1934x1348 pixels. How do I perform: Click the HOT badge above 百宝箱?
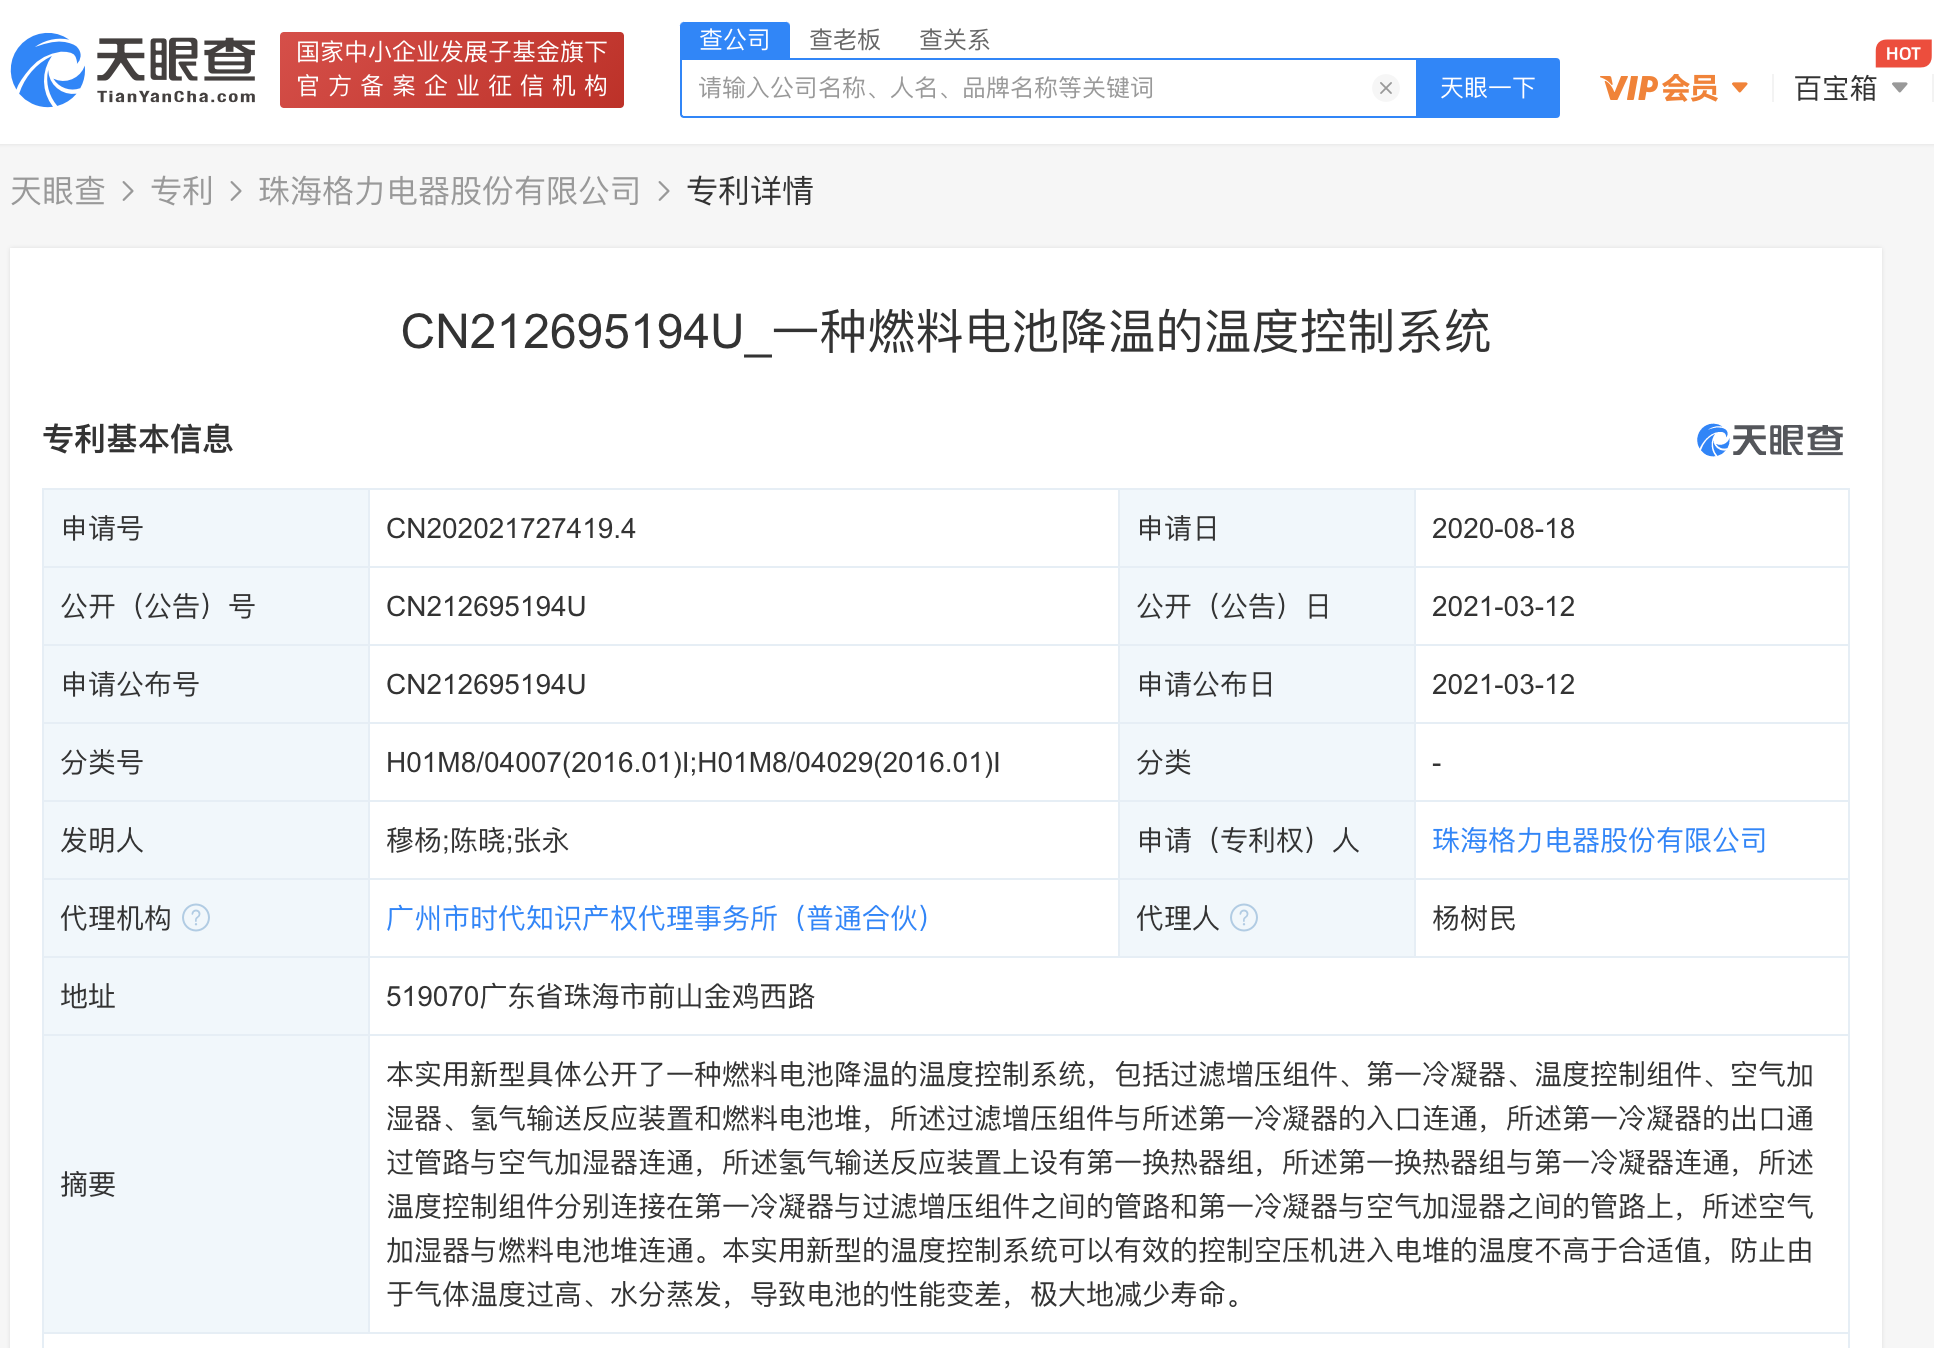[x=1903, y=54]
